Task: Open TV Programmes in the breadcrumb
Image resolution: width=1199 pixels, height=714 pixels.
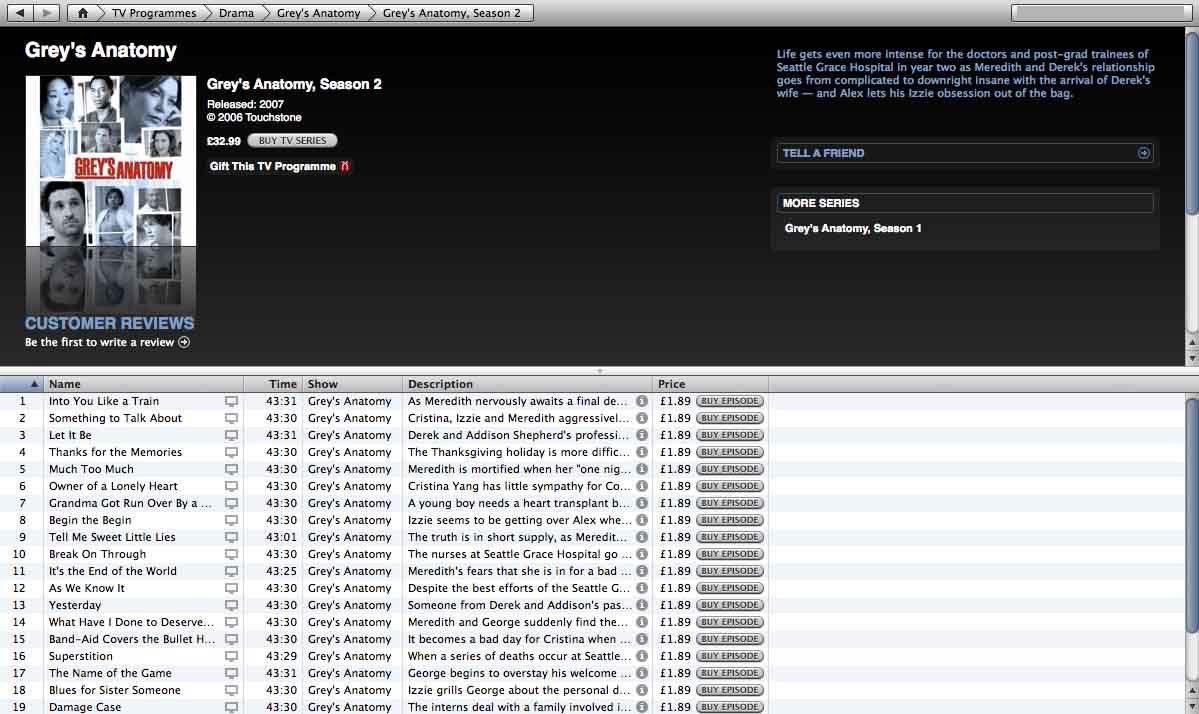Action: (x=154, y=13)
